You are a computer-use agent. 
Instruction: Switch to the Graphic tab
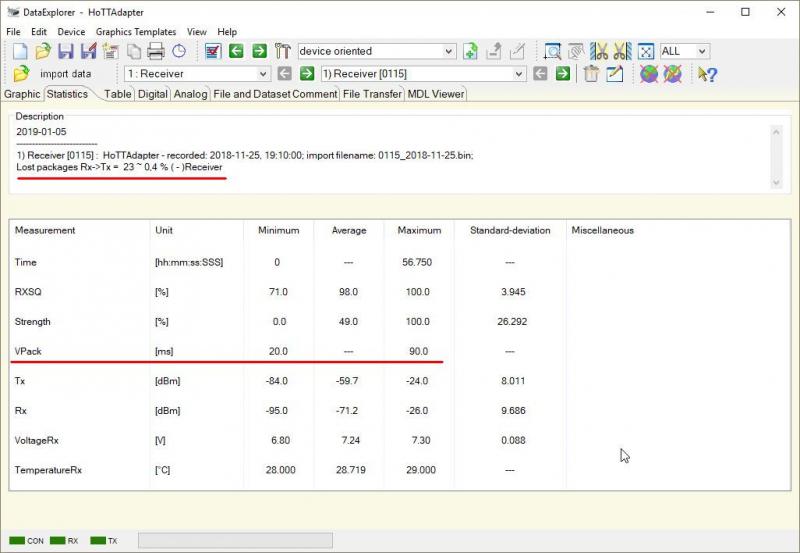[x=22, y=94]
